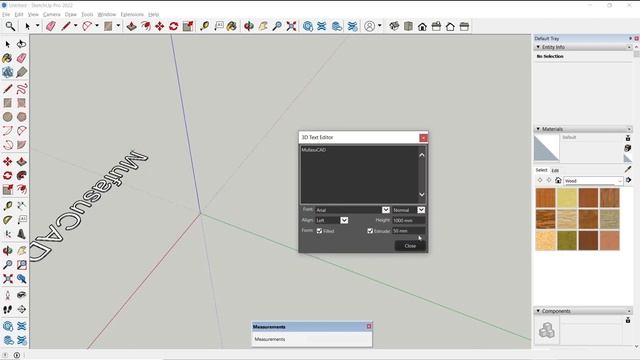Open the Camera menu
Image resolution: width=640 pixels, height=360 pixels.
51,14
